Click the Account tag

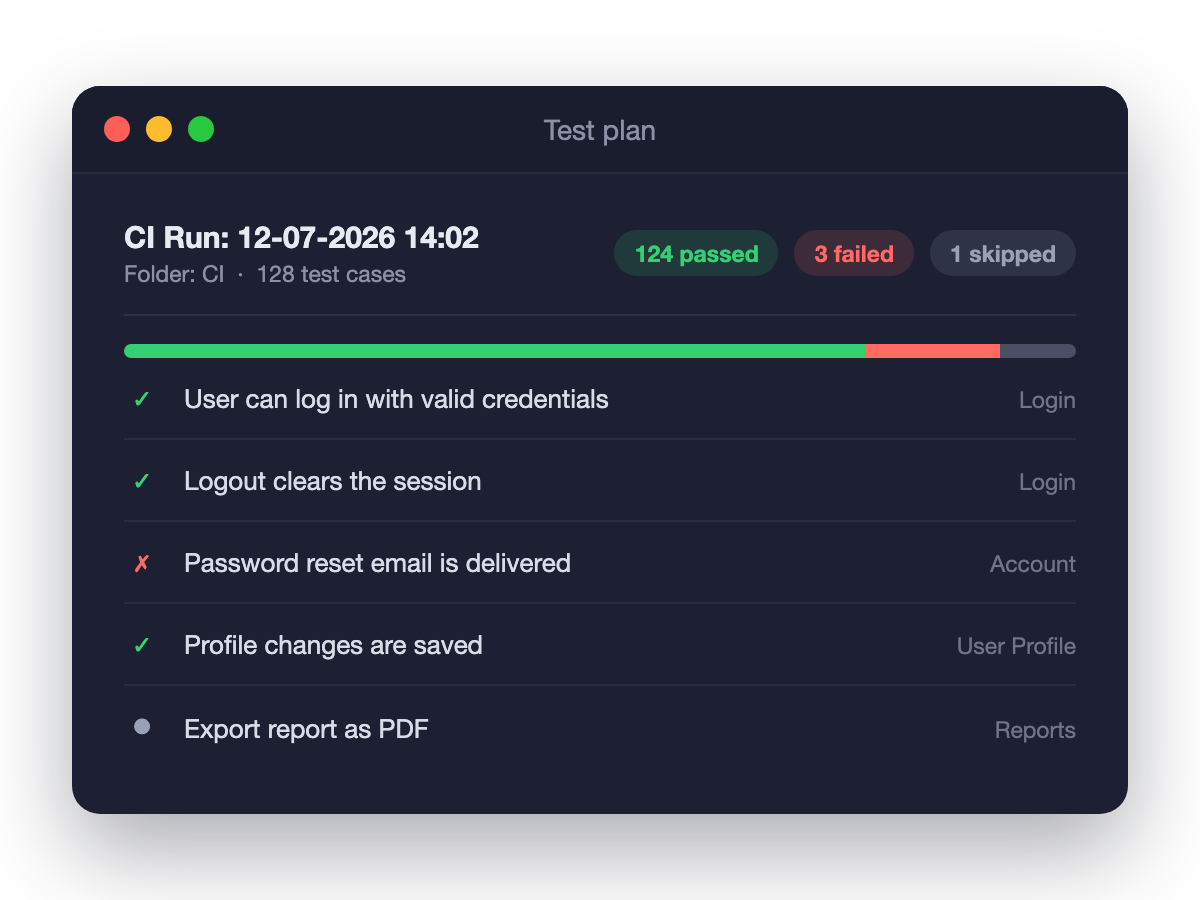pos(1033,564)
